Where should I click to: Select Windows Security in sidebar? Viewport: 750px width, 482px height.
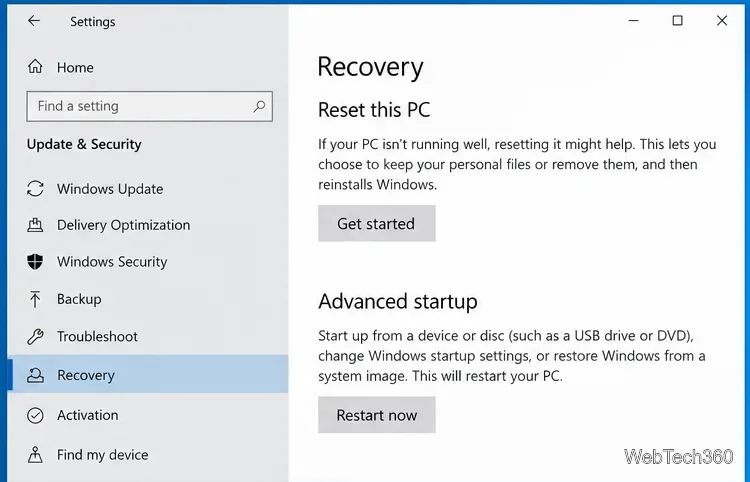112,262
